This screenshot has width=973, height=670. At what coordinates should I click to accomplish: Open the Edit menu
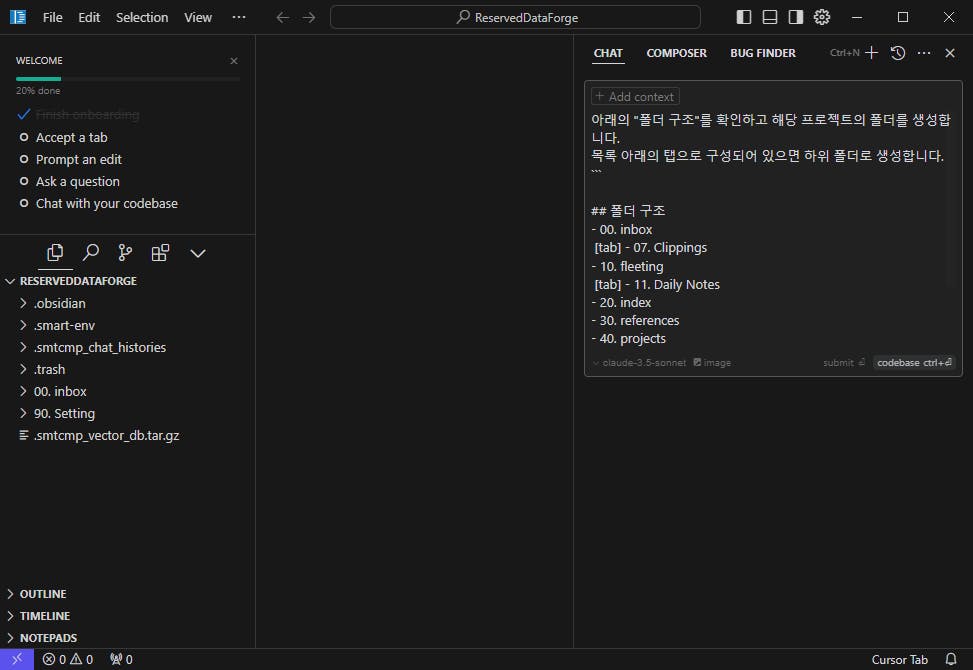[x=89, y=17]
